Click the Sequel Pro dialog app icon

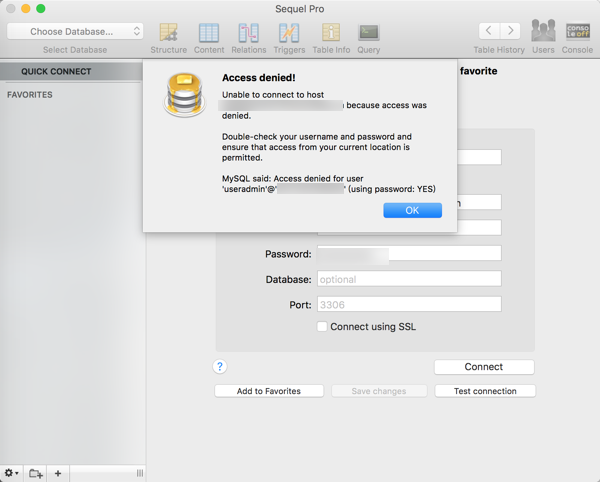click(x=184, y=95)
